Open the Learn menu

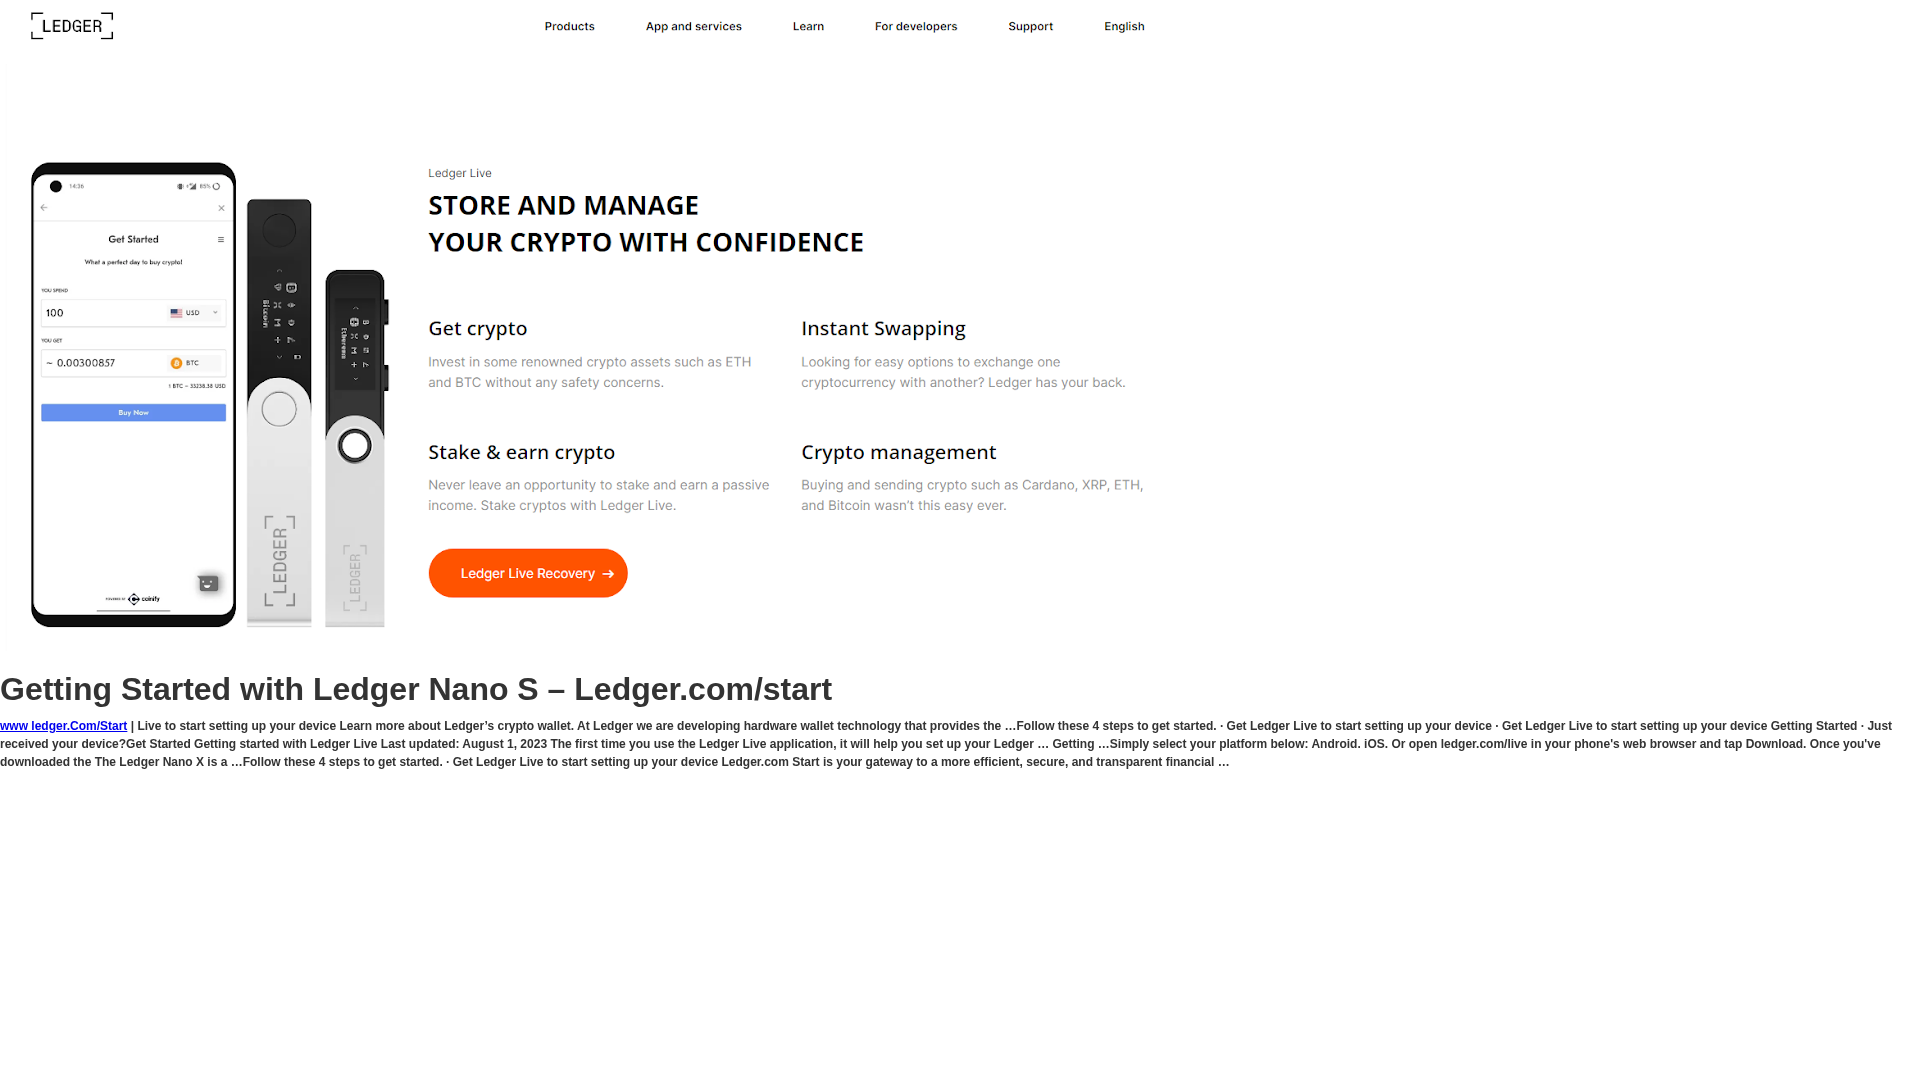pos(808,26)
